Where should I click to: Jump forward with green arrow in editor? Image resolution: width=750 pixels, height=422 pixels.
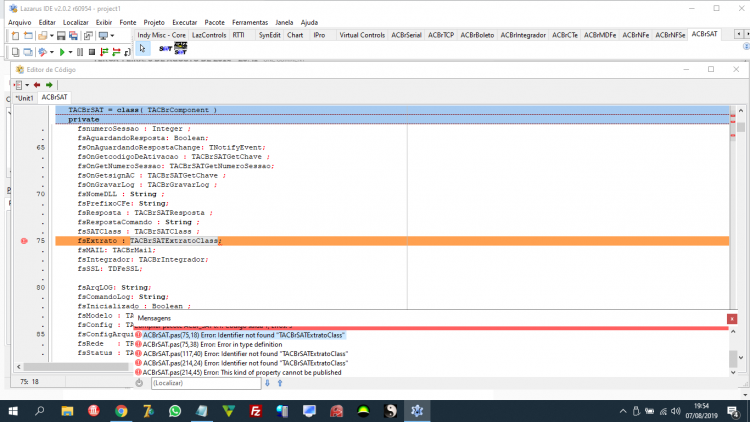[49, 85]
